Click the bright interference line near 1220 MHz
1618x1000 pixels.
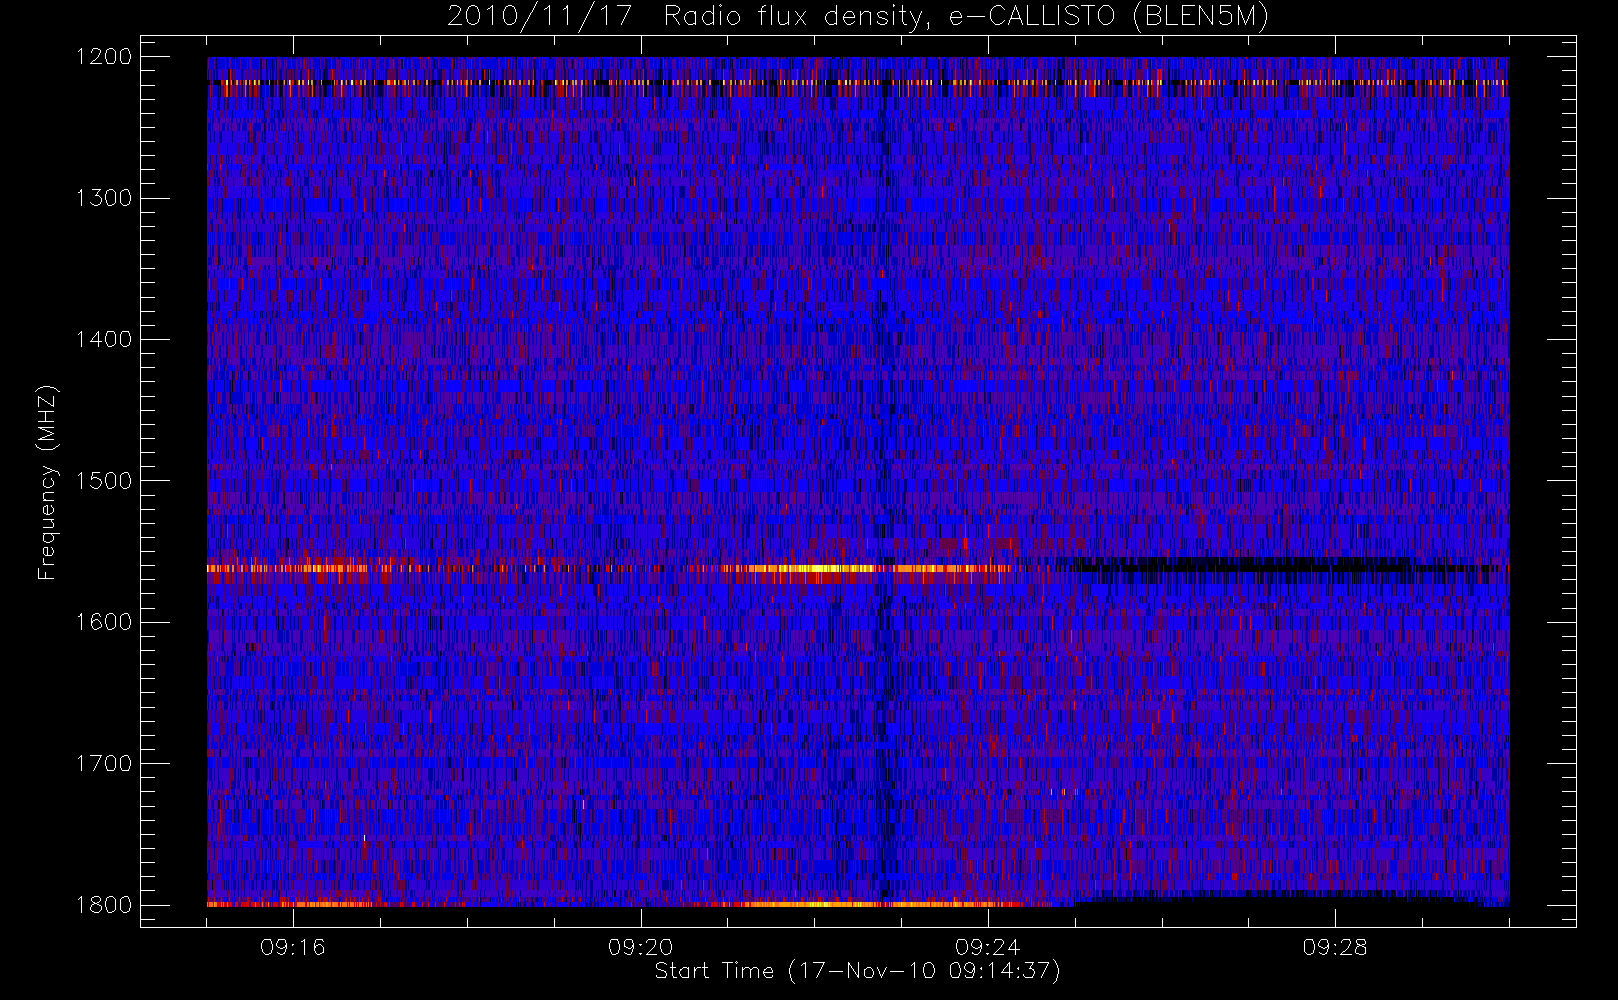pos(858,83)
